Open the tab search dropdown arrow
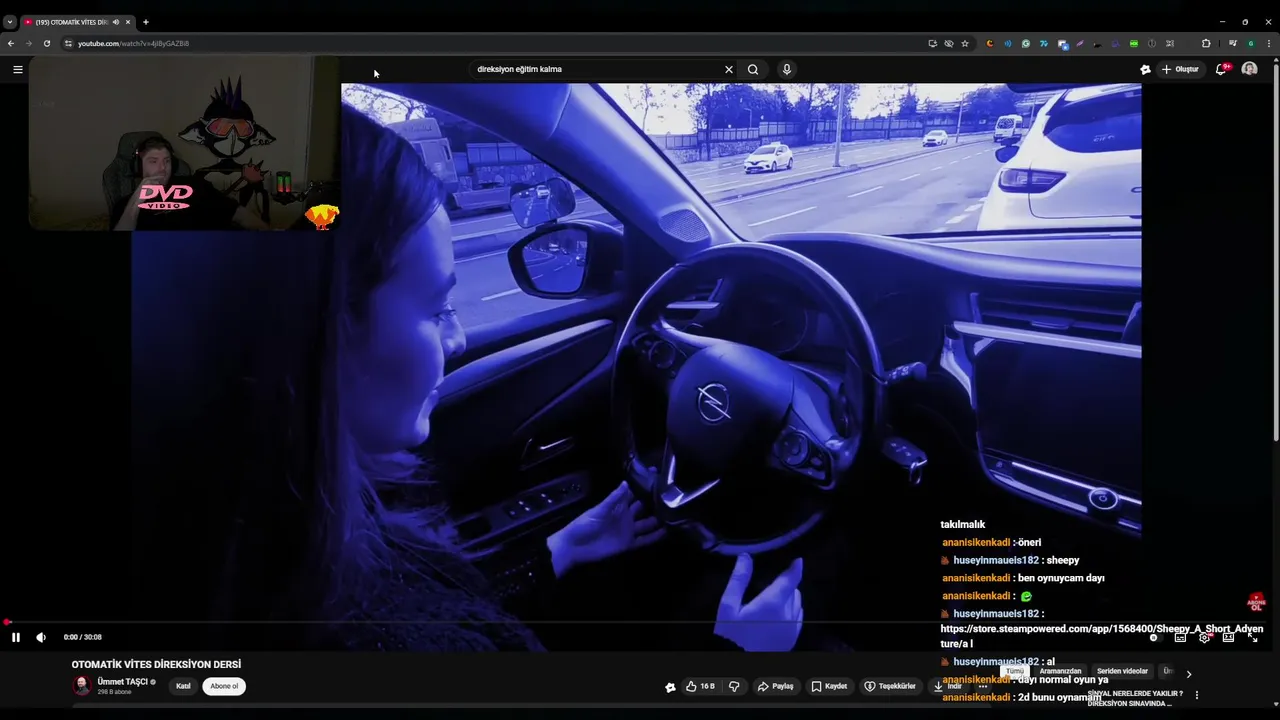 [x=10, y=21]
